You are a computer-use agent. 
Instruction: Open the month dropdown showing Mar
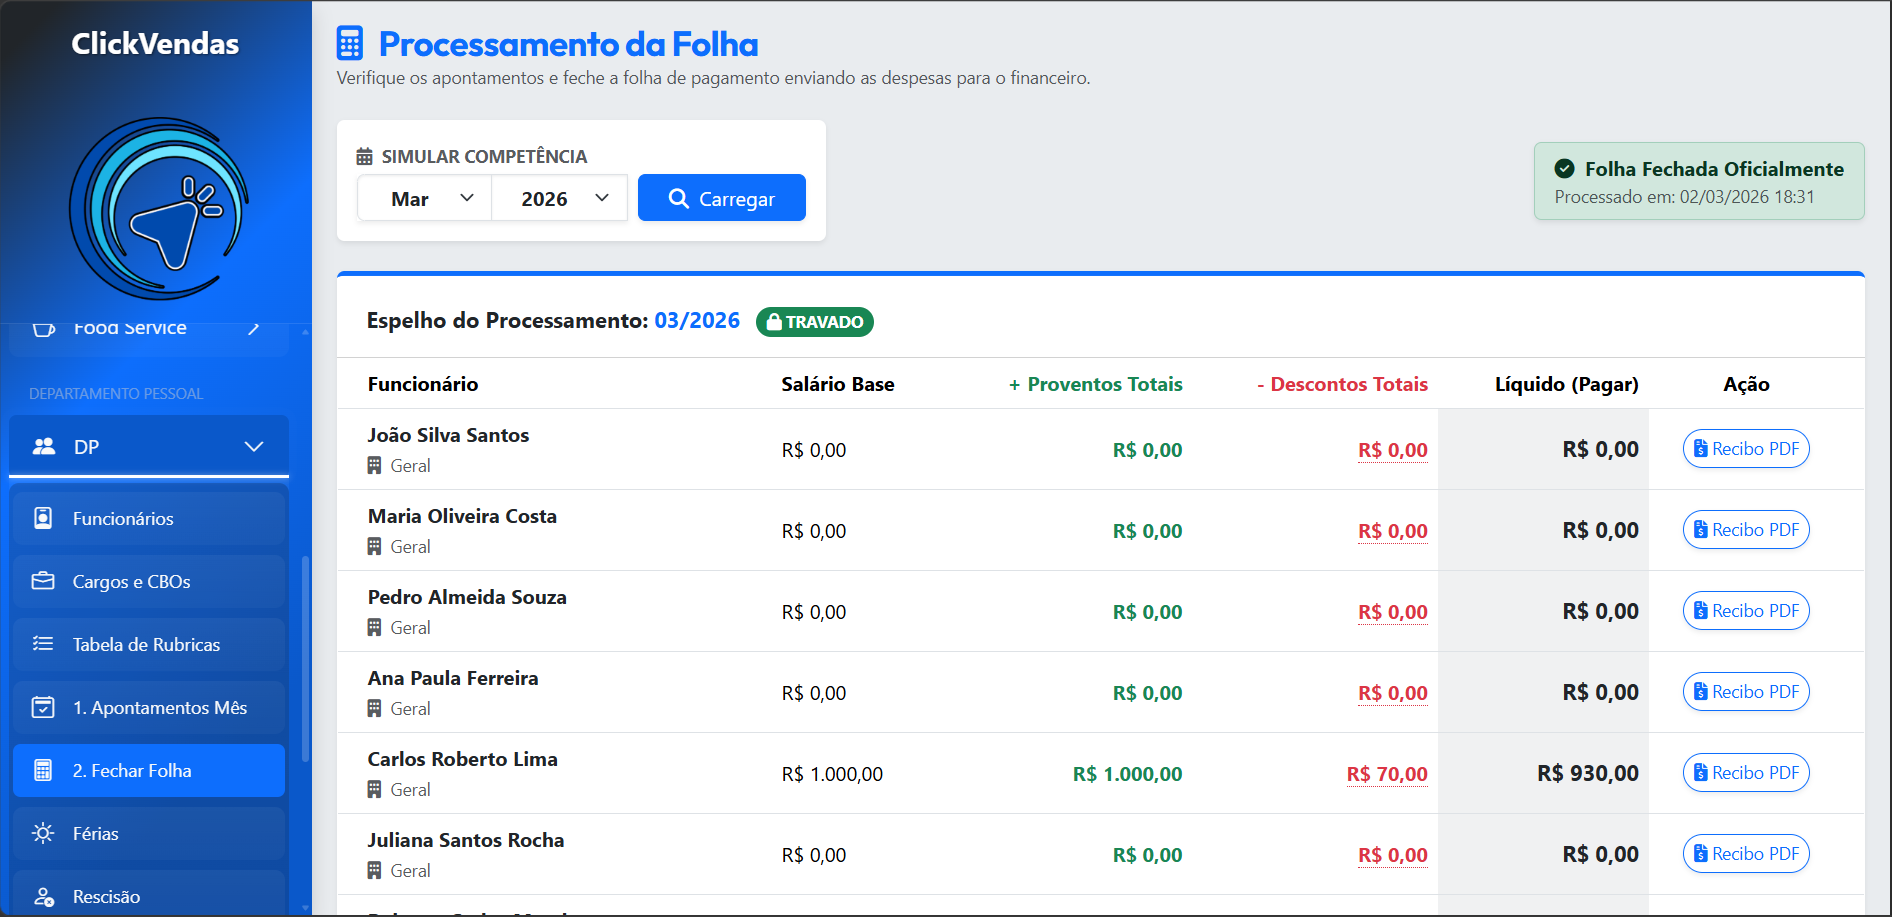coord(424,198)
